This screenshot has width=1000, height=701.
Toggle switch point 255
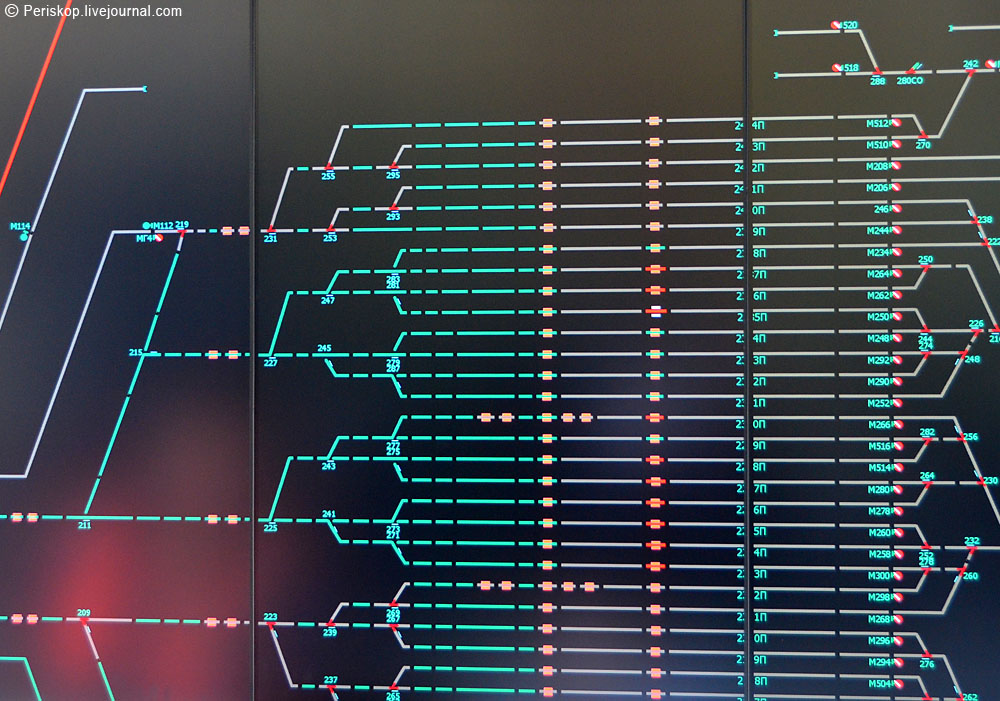[328, 167]
